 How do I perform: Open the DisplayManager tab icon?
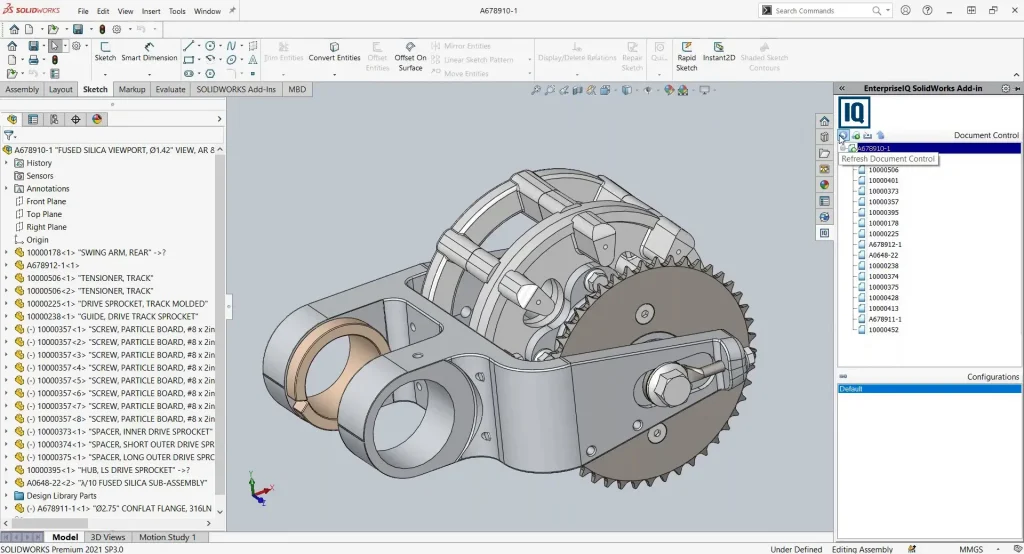(97, 119)
